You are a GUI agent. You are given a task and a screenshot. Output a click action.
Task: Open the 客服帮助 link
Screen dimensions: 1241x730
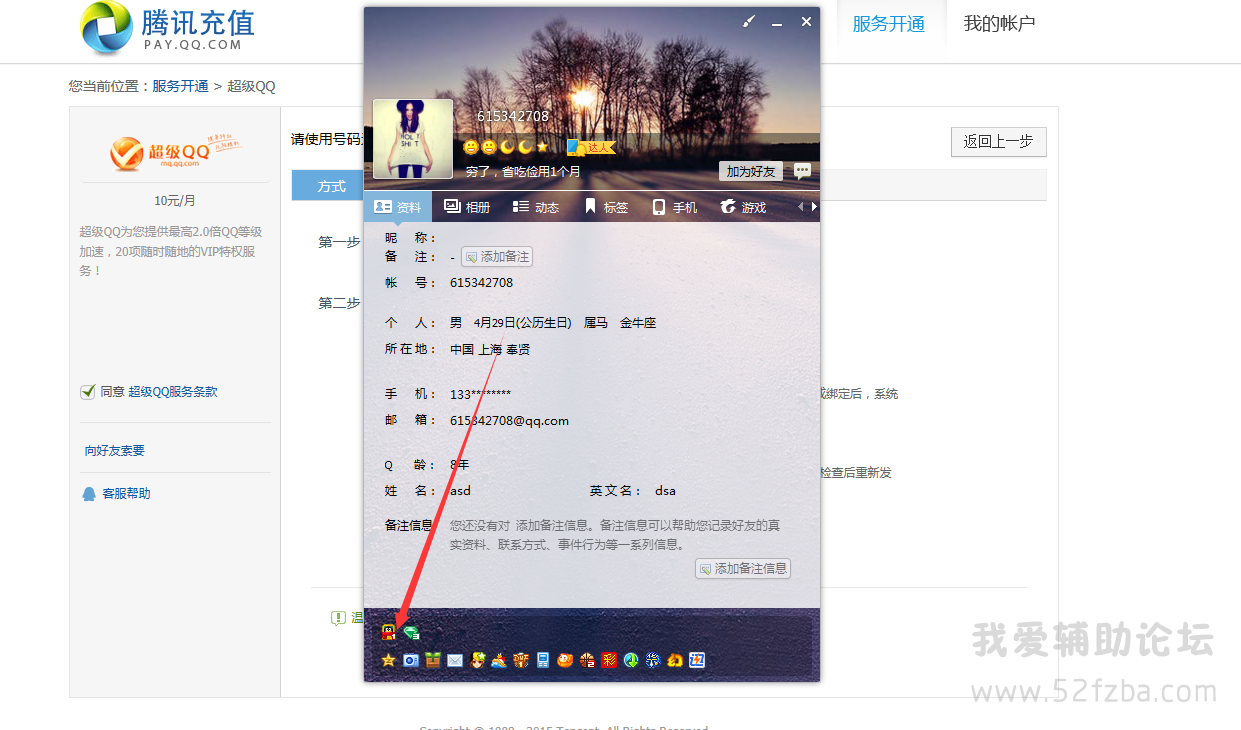(x=126, y=494)
